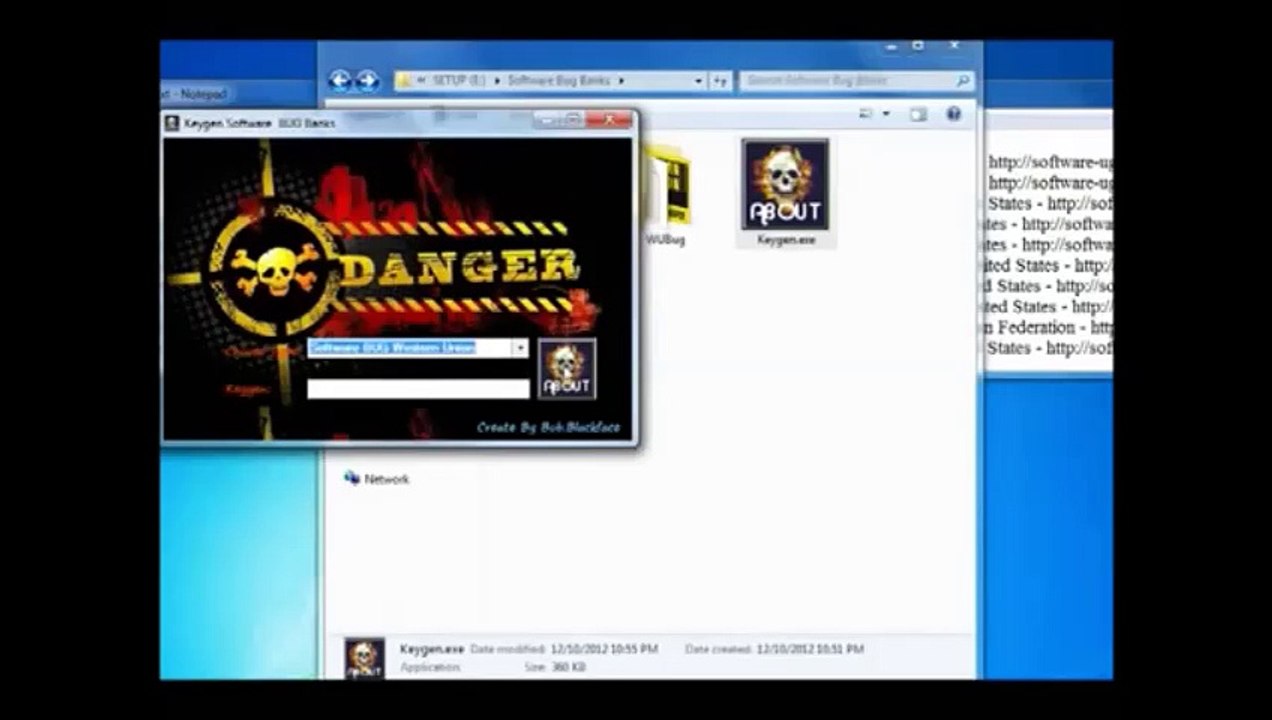Refresh the Explorer address bar
Viewport: 1272px width, 720px height.
click(720, 81)
